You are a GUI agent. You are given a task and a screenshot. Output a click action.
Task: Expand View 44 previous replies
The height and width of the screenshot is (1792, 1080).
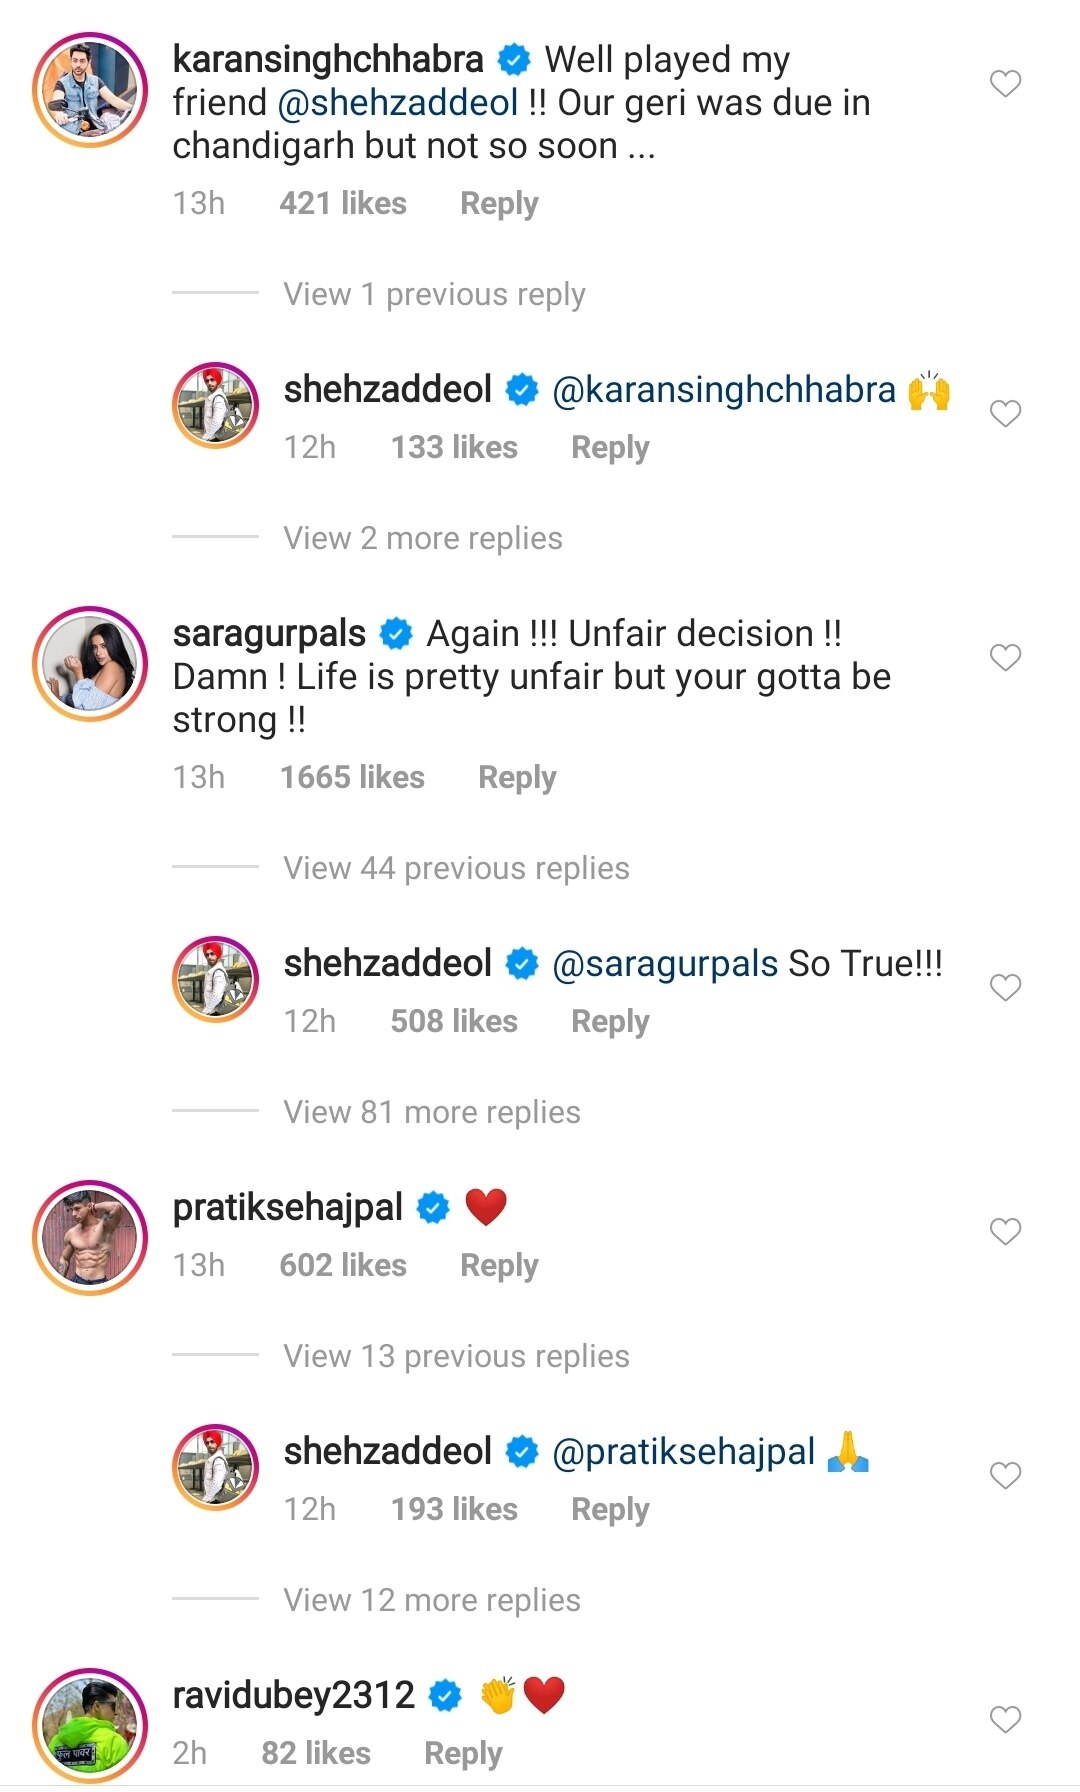pyautogui.click(x=456, y=869)
